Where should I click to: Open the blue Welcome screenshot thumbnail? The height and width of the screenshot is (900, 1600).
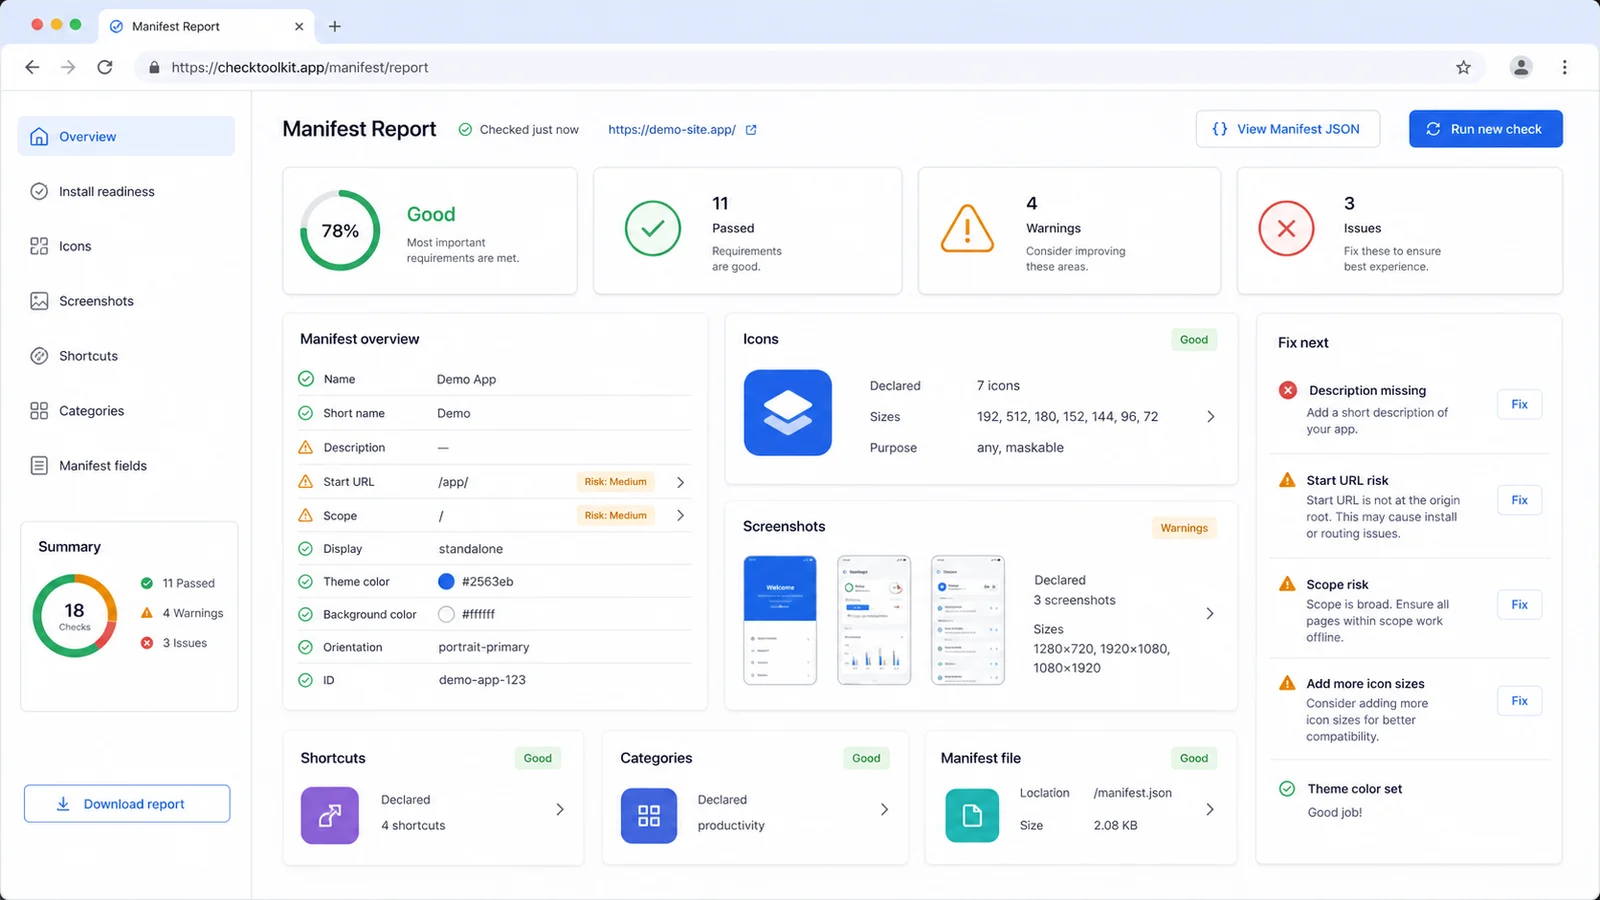[x=780, y=620]
